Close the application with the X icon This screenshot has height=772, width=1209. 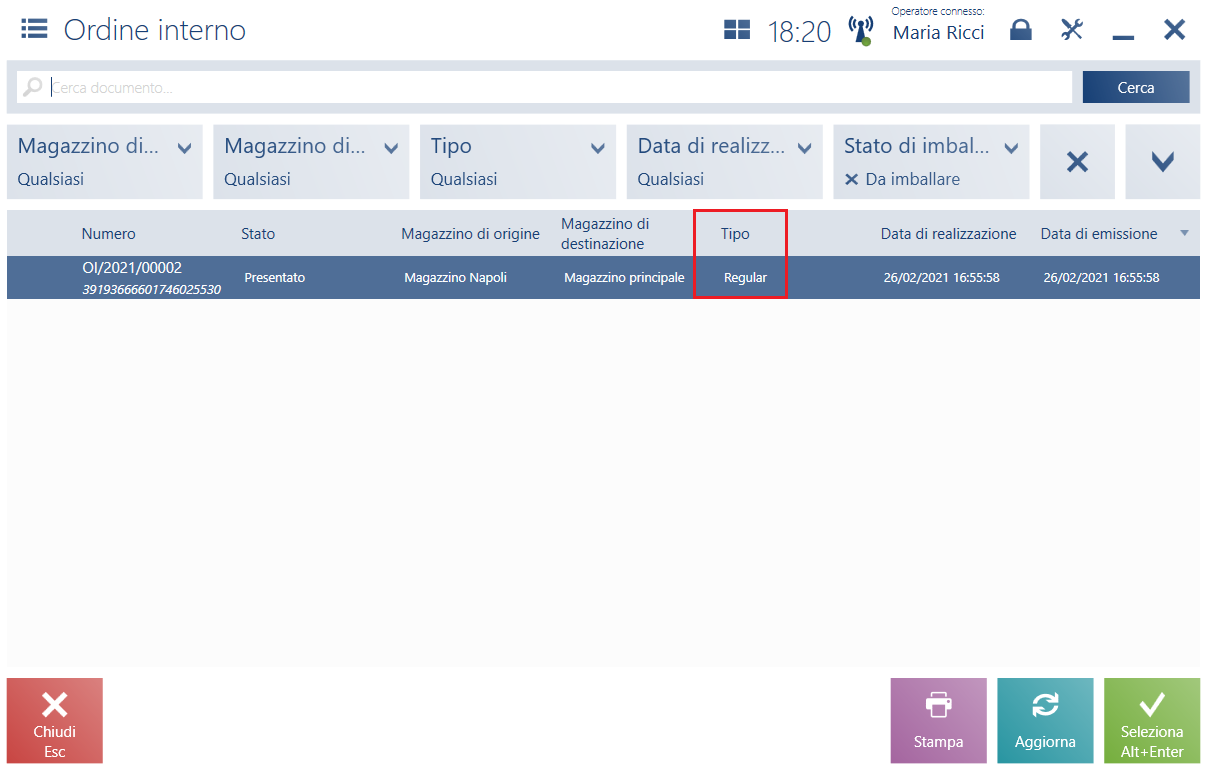(x=1174, y=30)
